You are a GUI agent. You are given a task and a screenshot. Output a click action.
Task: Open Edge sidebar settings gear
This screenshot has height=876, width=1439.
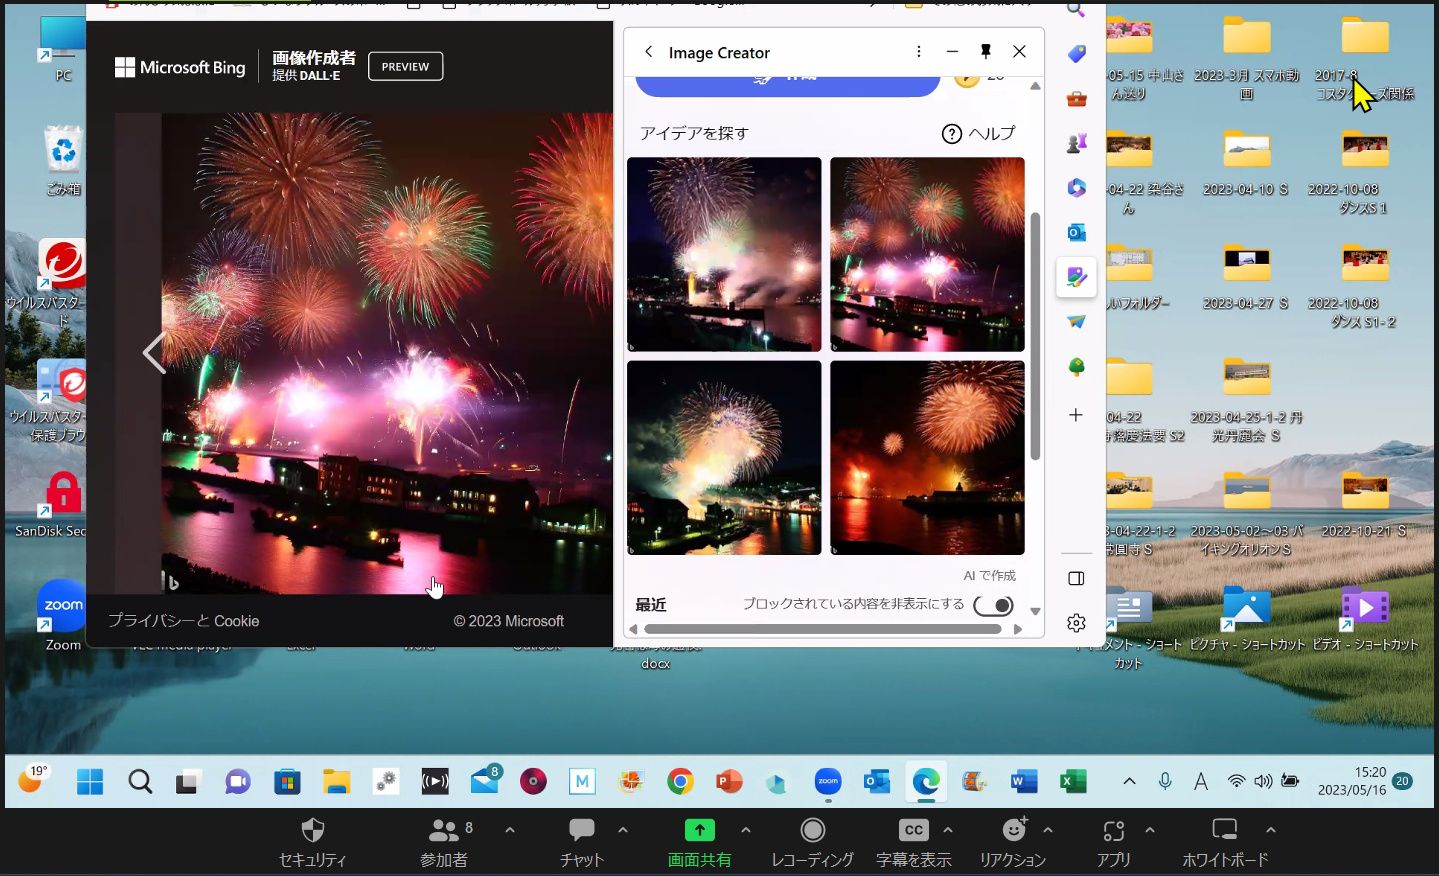[x=1076, y=623]
